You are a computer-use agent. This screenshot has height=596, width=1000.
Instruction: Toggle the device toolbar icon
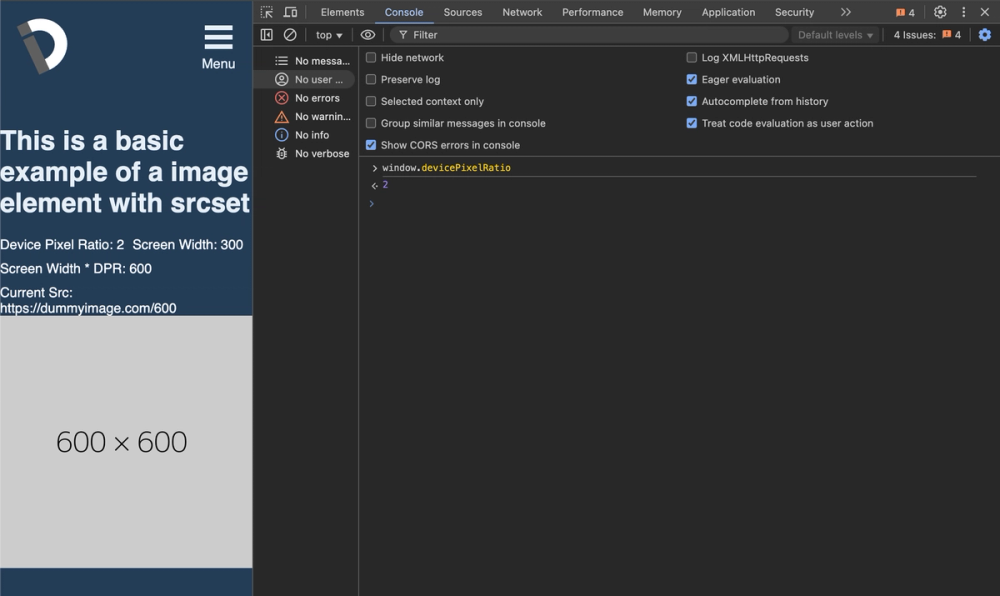pyautogui.click(x=290, y=12)
